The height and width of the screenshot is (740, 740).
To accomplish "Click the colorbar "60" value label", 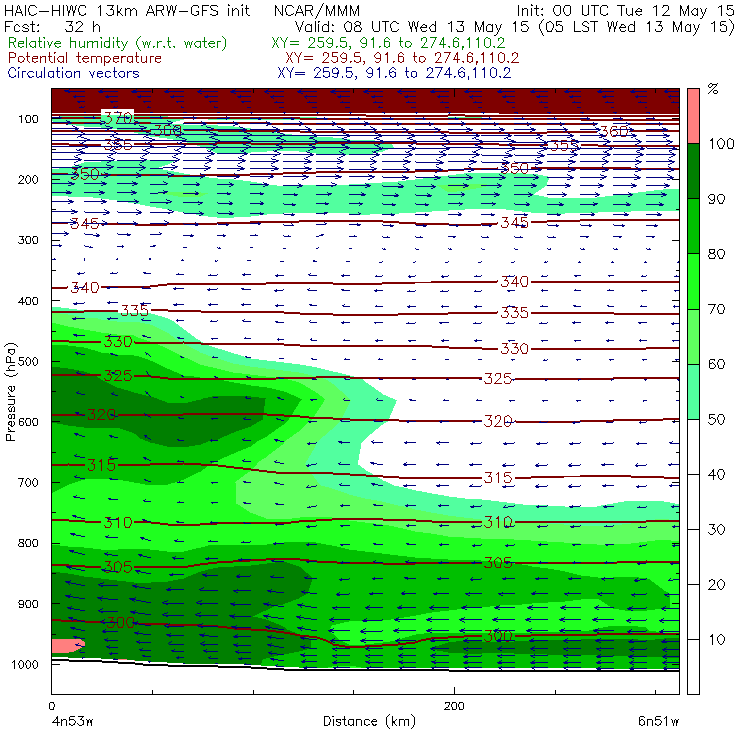I will click(x=716, y=364).
